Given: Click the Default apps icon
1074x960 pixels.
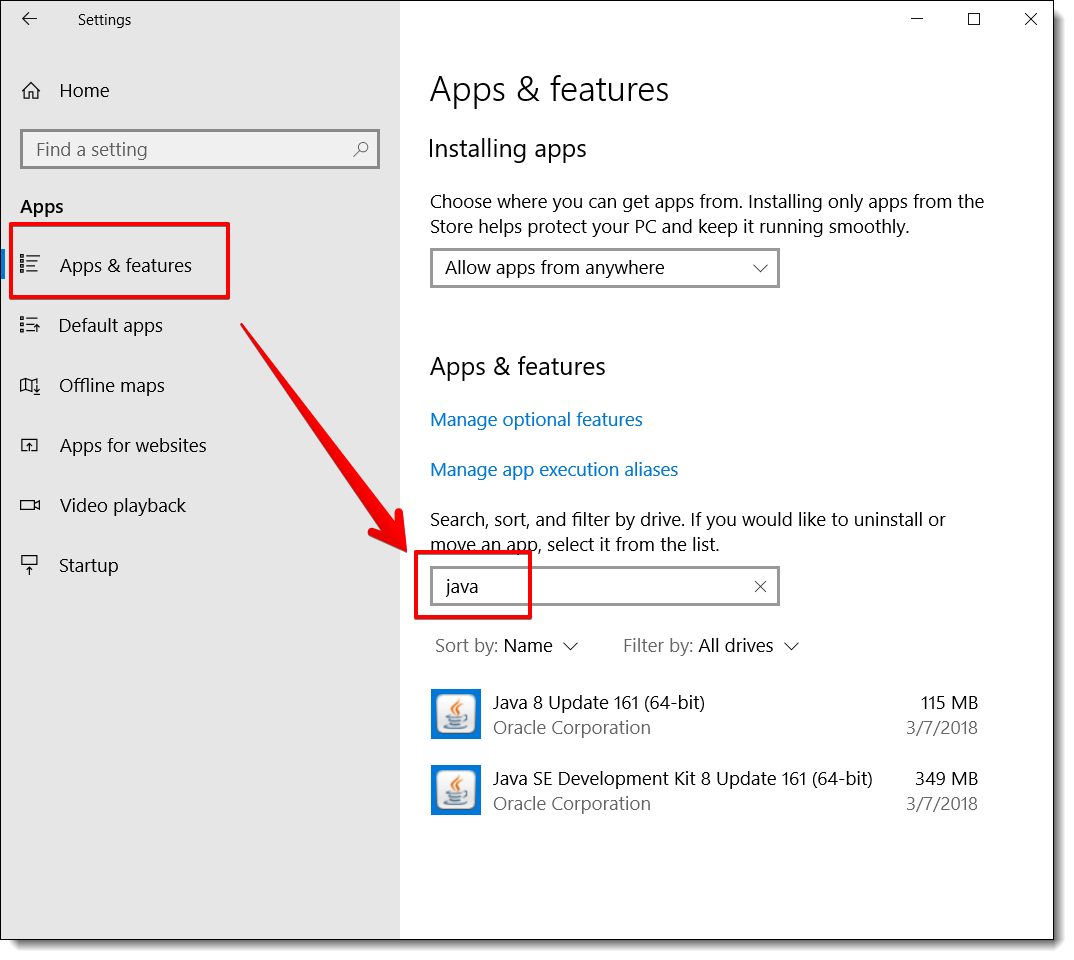Looking at the screenshot, I should [29, 325].
